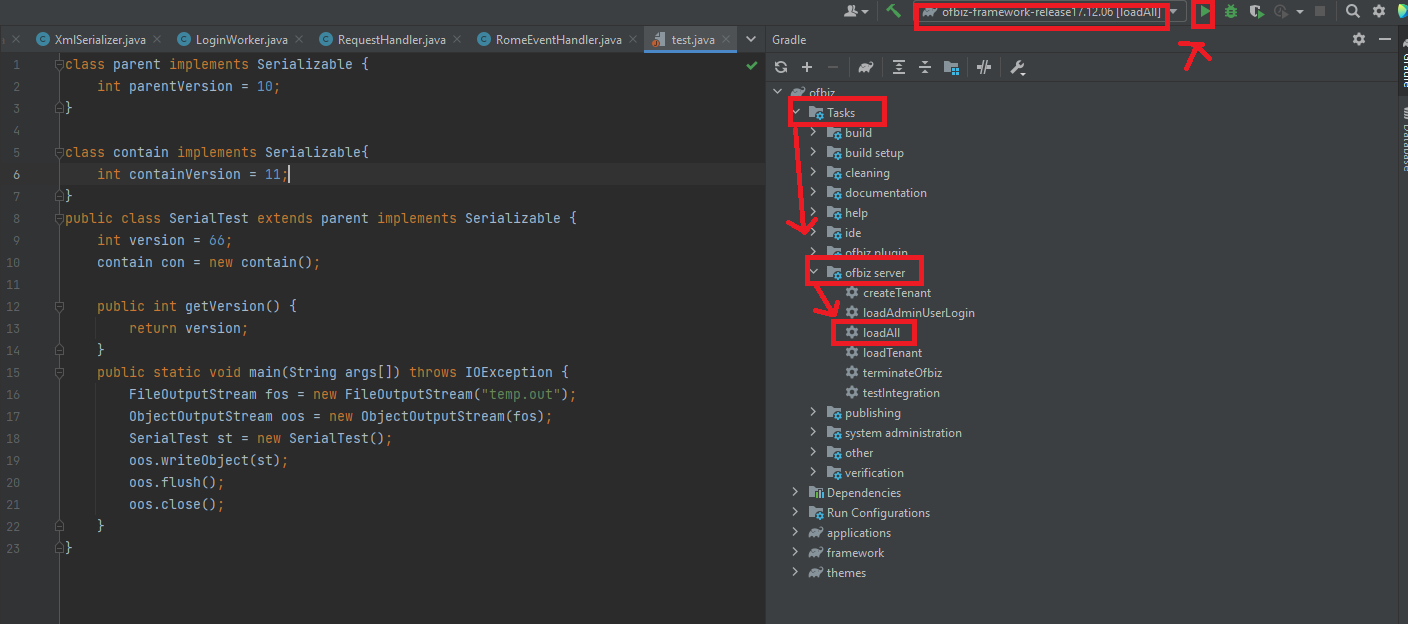1408x624 pixels.
Task: Open Search Everywhere magnifier icon
Action: 1352,12
